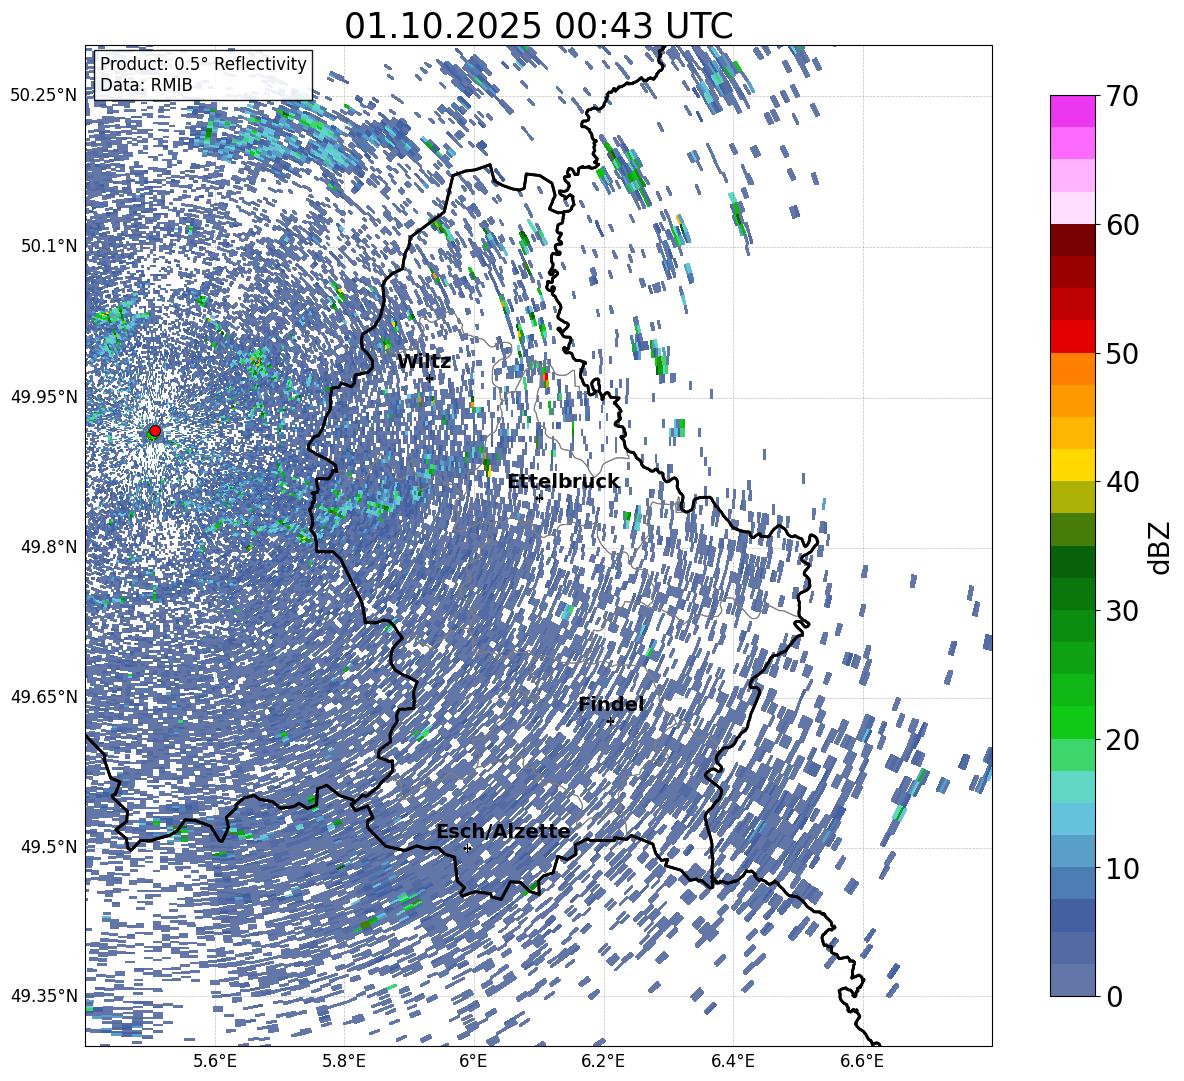Click the 5.8°E longitude label

tap(344, 1061)
